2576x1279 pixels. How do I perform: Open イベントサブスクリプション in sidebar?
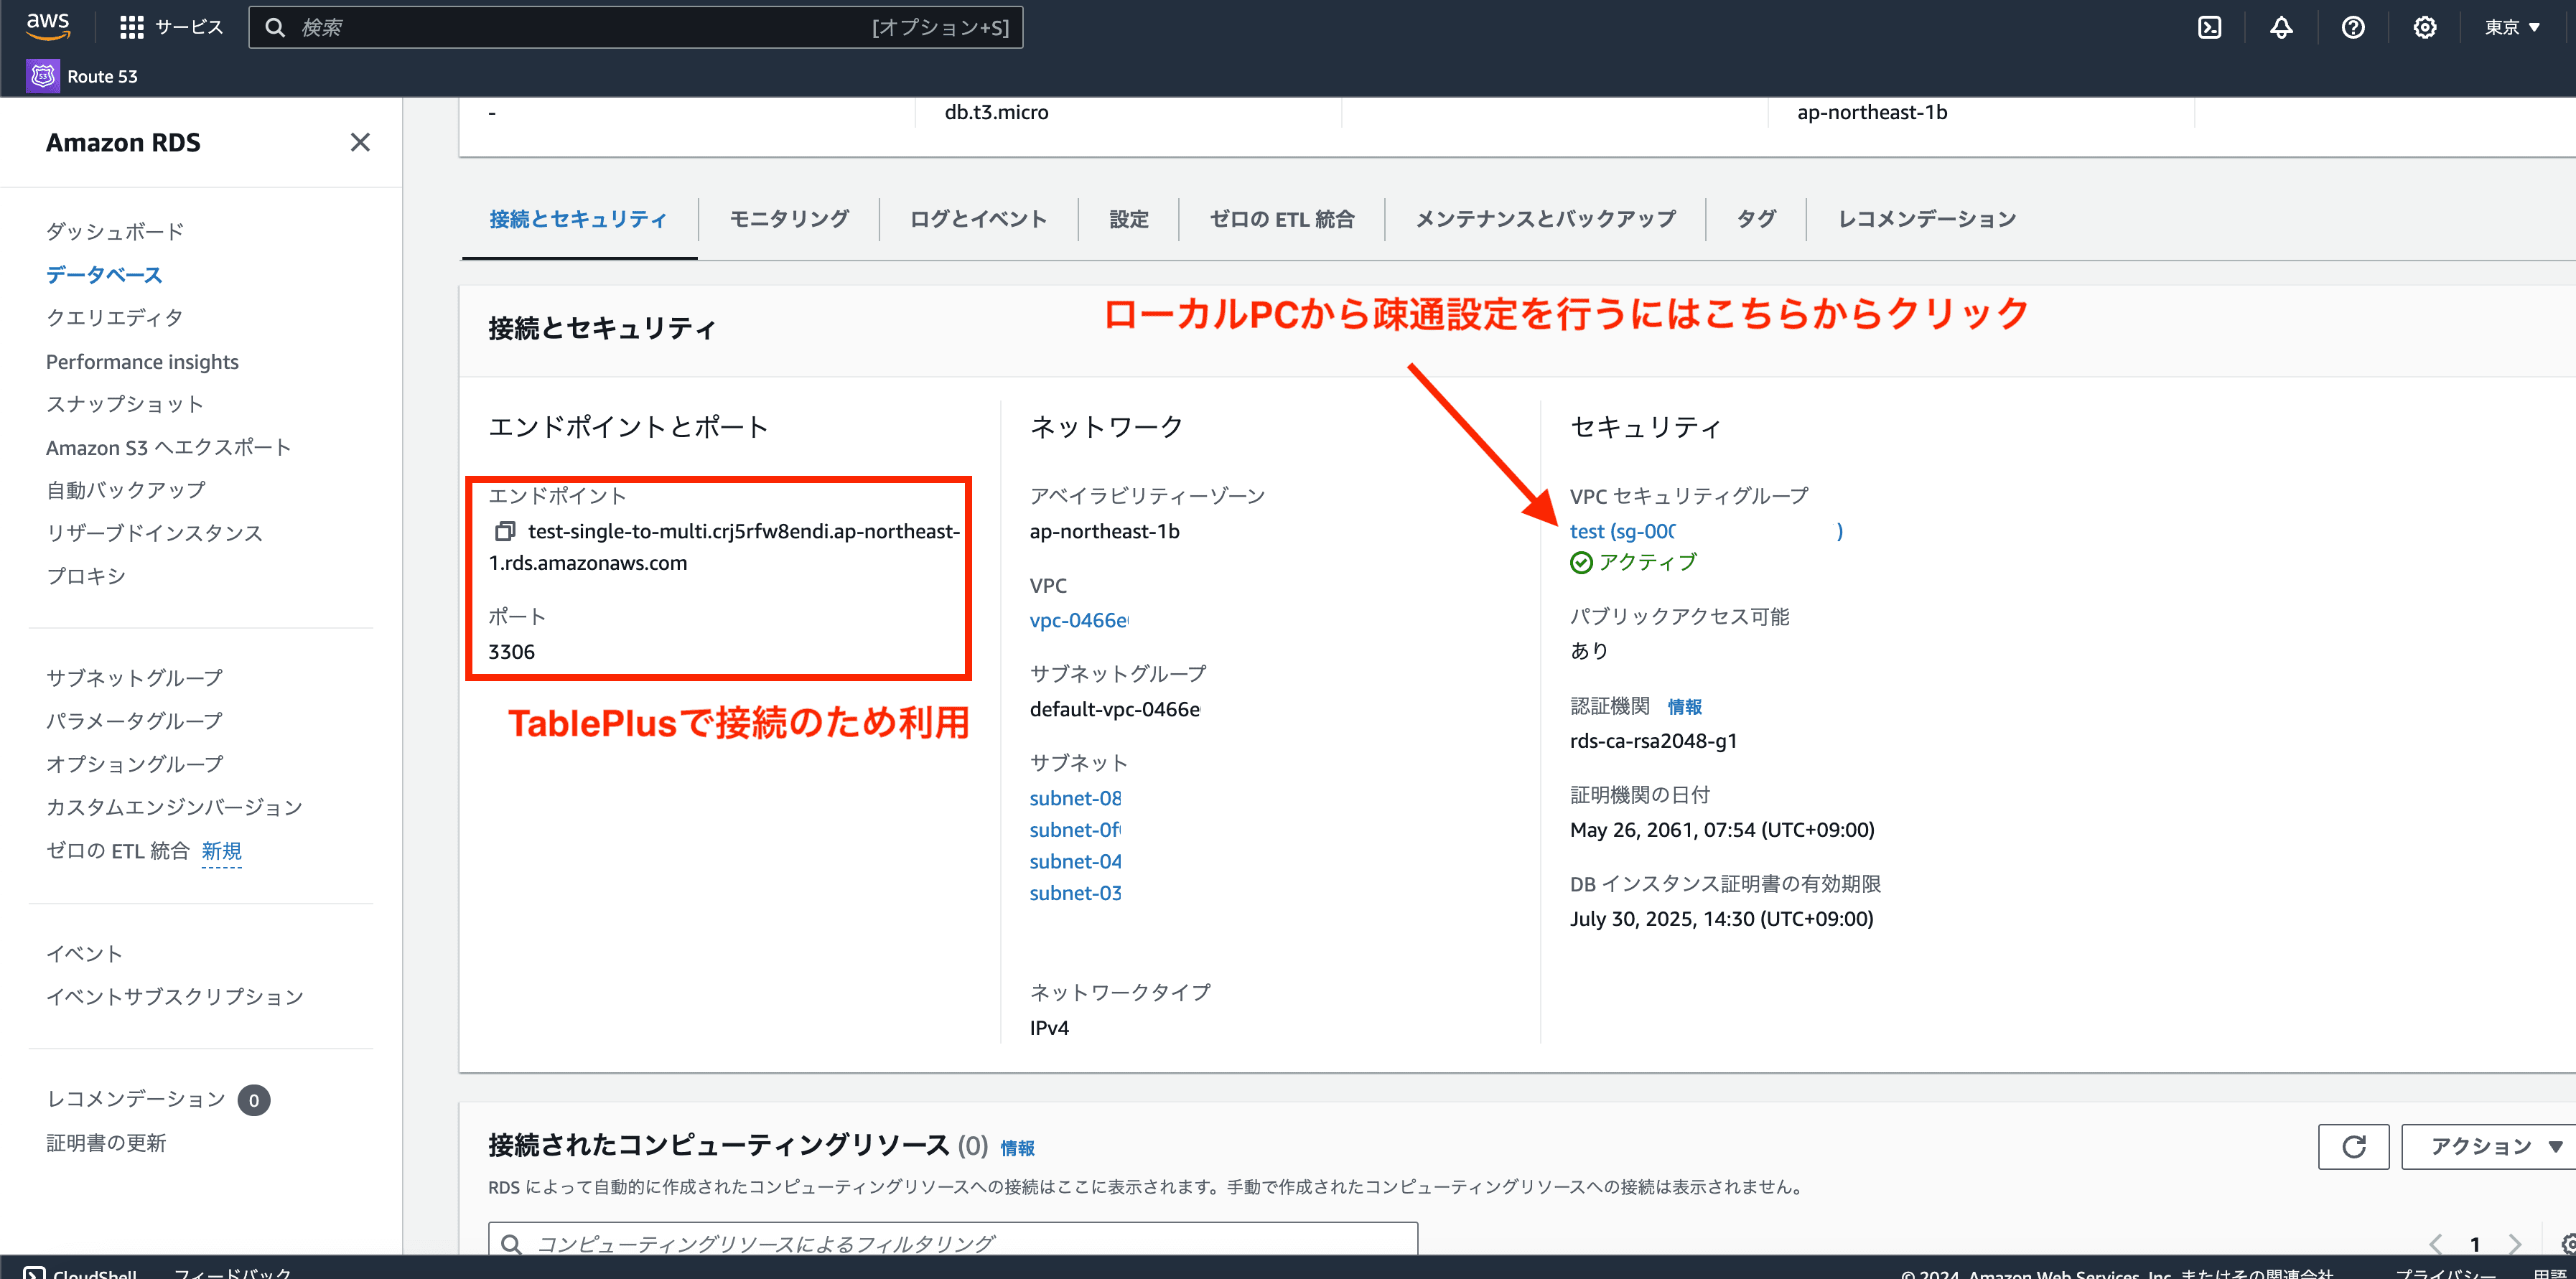(175, 996)
